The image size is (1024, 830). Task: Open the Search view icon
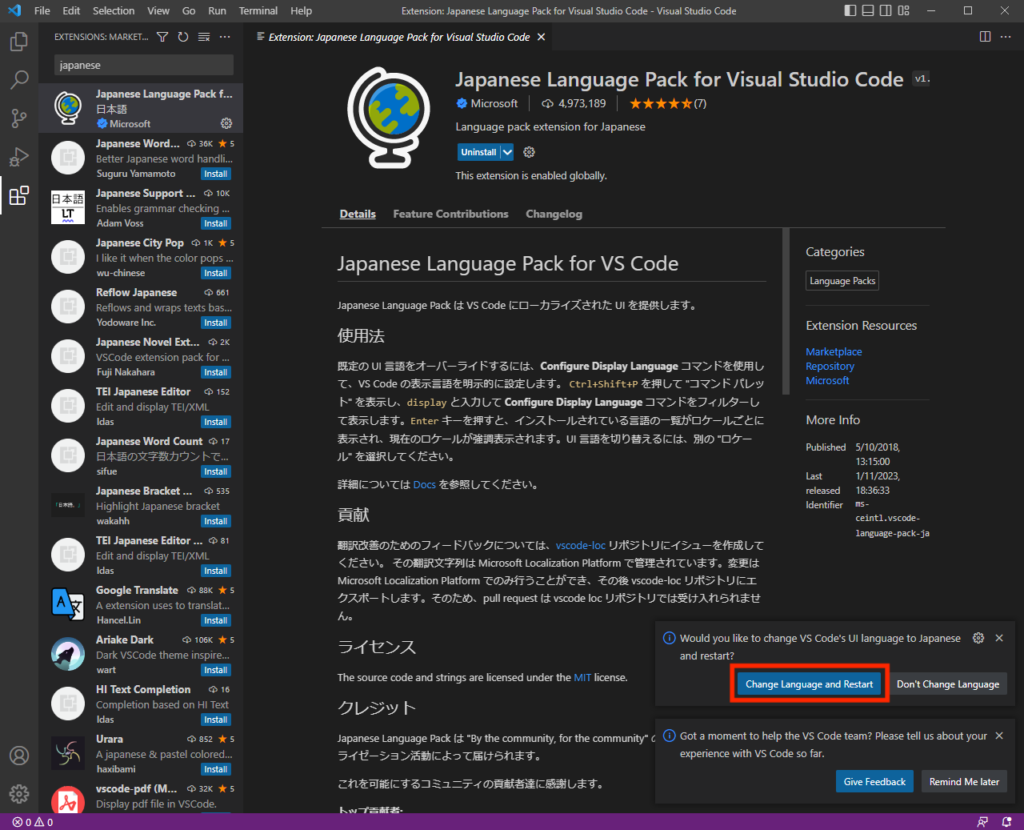18,80
